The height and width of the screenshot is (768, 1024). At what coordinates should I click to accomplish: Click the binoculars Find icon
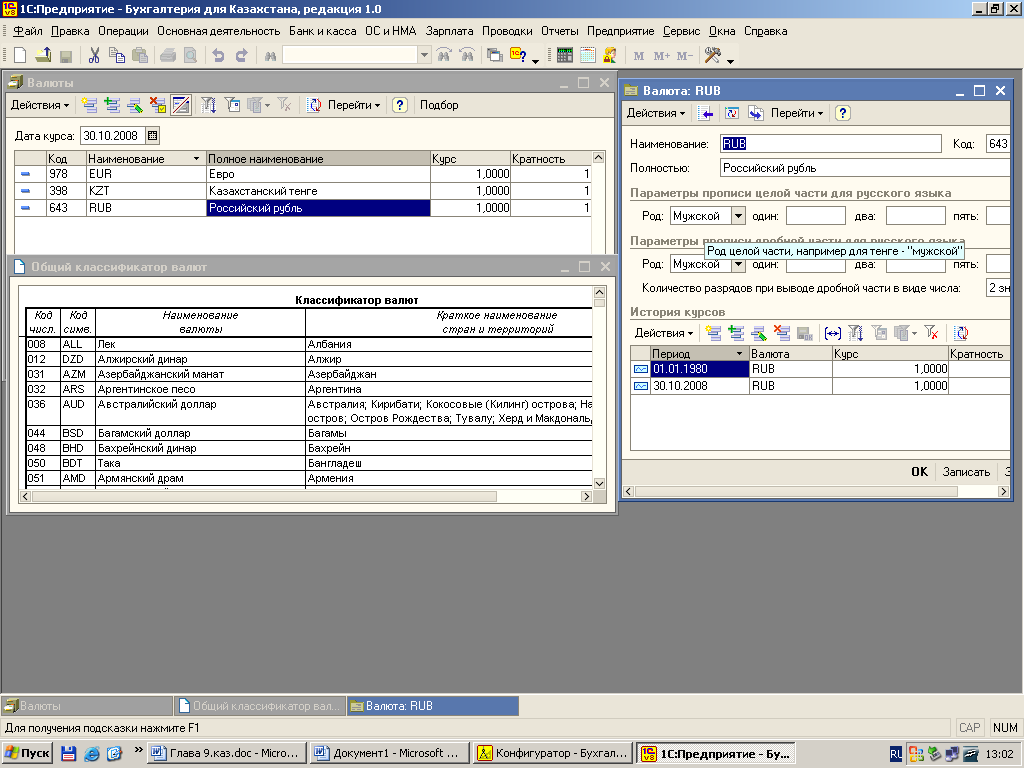click(x=270, y=56)
